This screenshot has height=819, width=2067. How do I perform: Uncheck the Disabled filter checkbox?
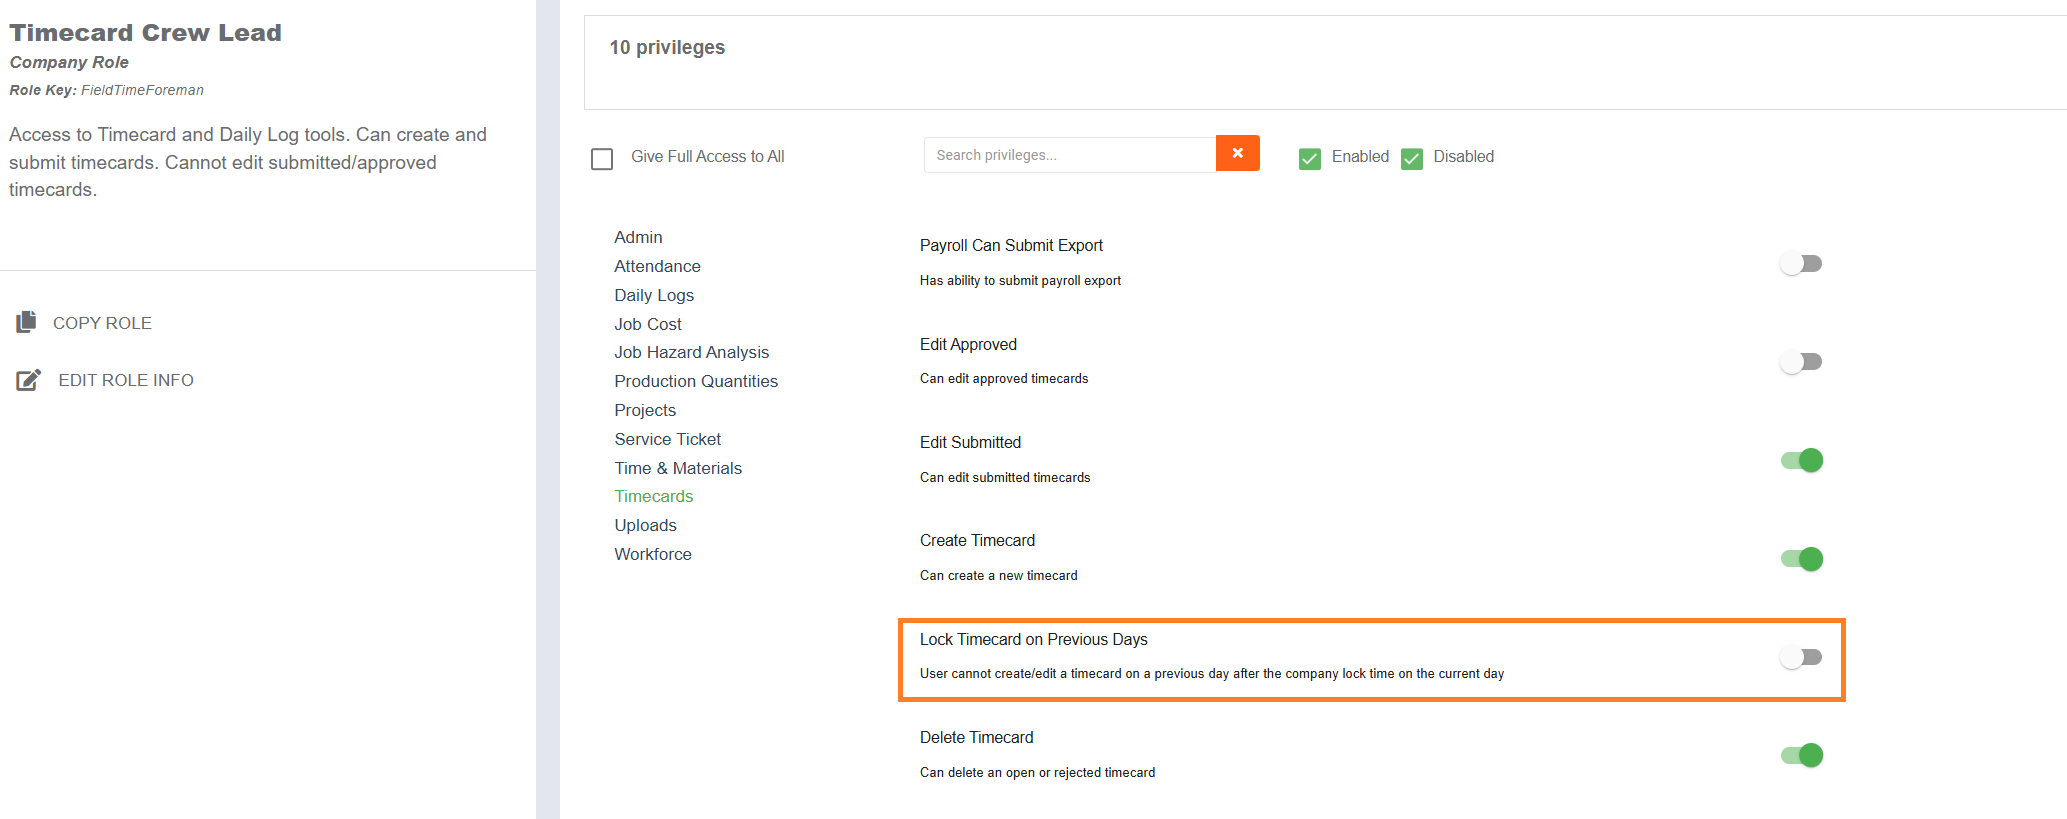pyautogui.click(x=1412, y=158)
